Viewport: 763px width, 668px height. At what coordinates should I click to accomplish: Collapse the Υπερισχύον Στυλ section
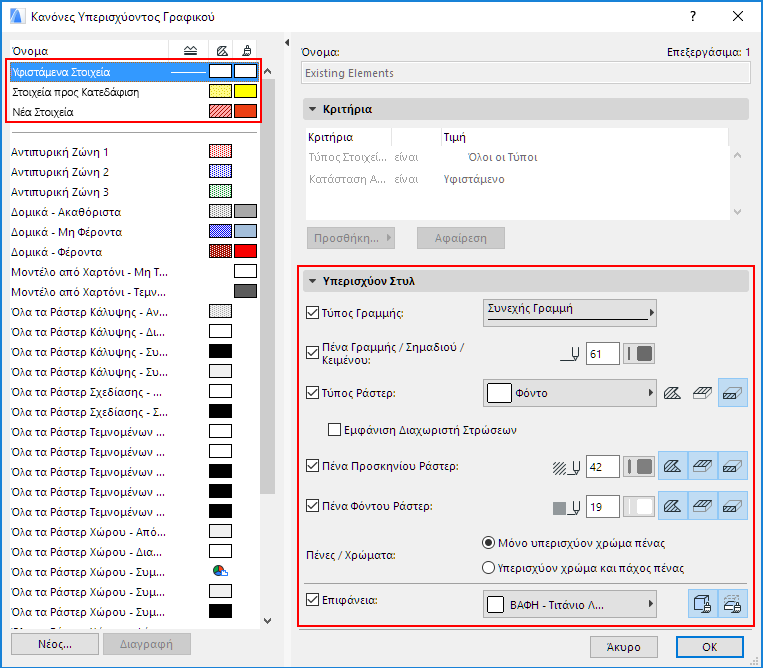(x=313, y=281)
